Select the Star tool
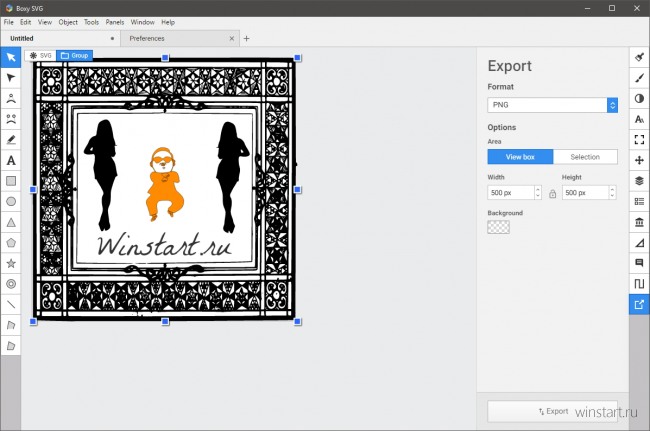 click(x=11, y=264)
